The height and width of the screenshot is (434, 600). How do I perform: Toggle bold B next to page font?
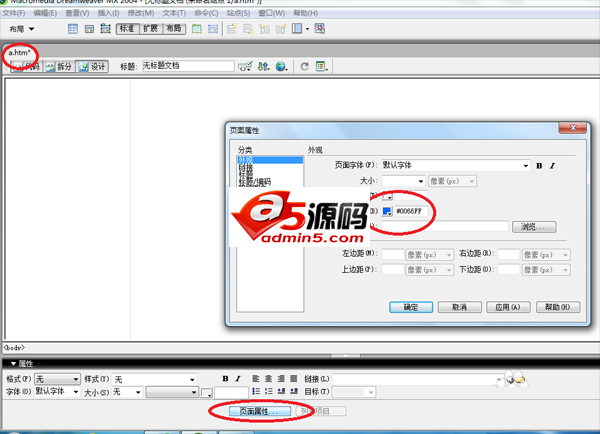click(x=539, y=166)
